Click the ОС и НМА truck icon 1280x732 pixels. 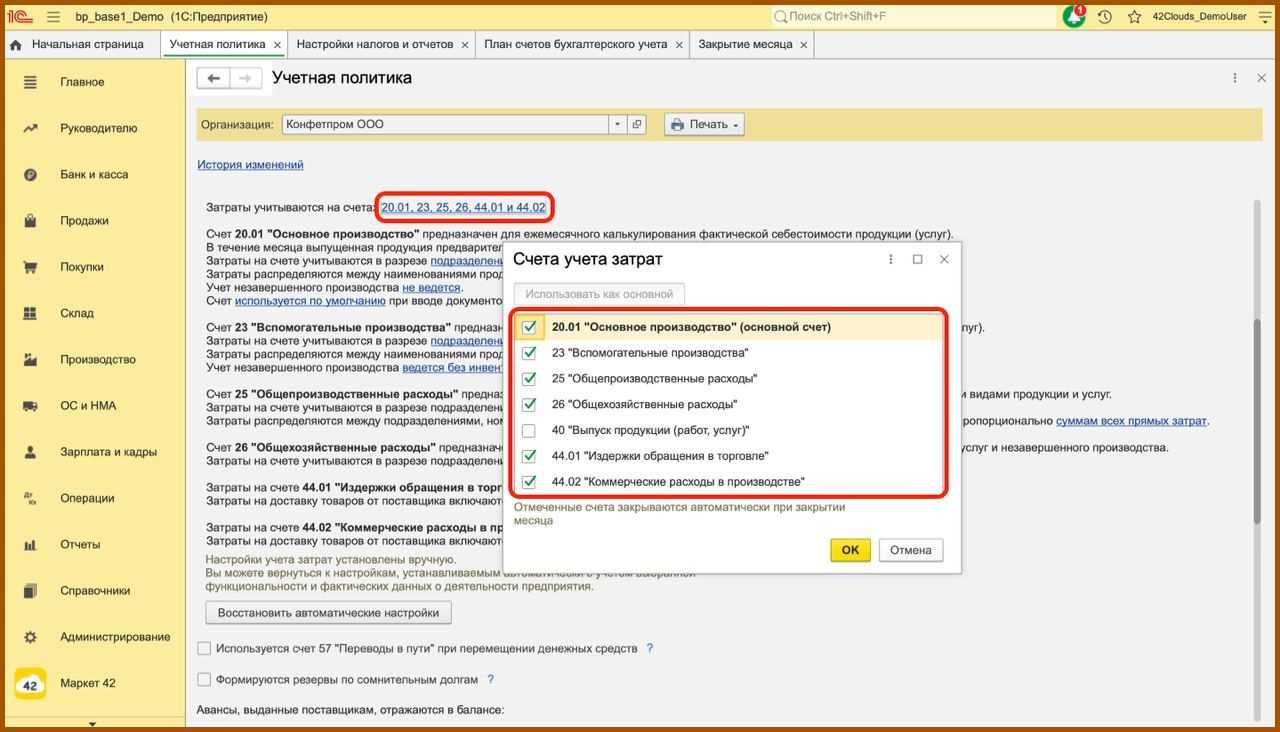click(30, 406)
